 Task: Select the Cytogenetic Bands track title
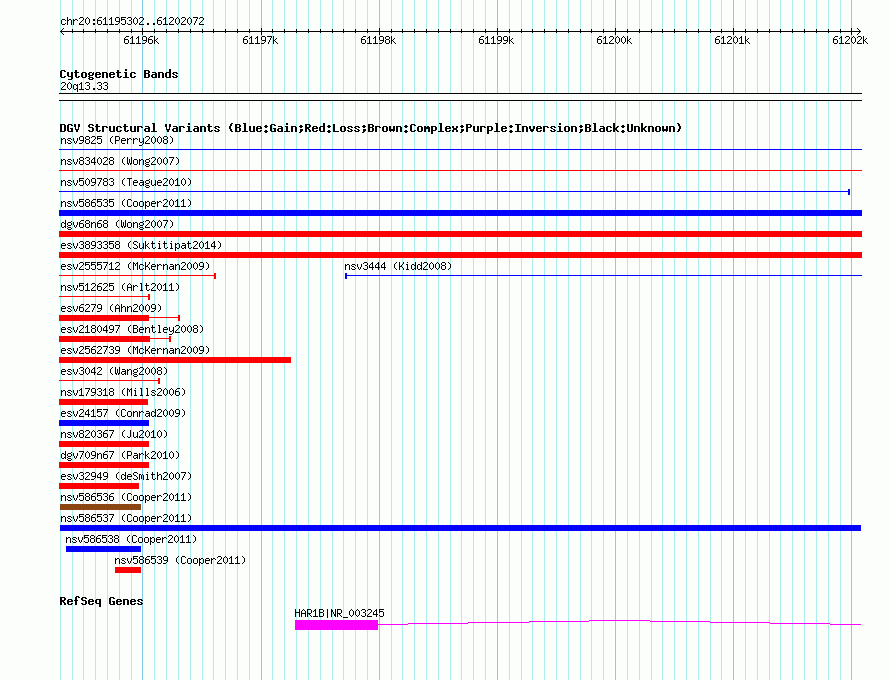(x=119, y=74)
